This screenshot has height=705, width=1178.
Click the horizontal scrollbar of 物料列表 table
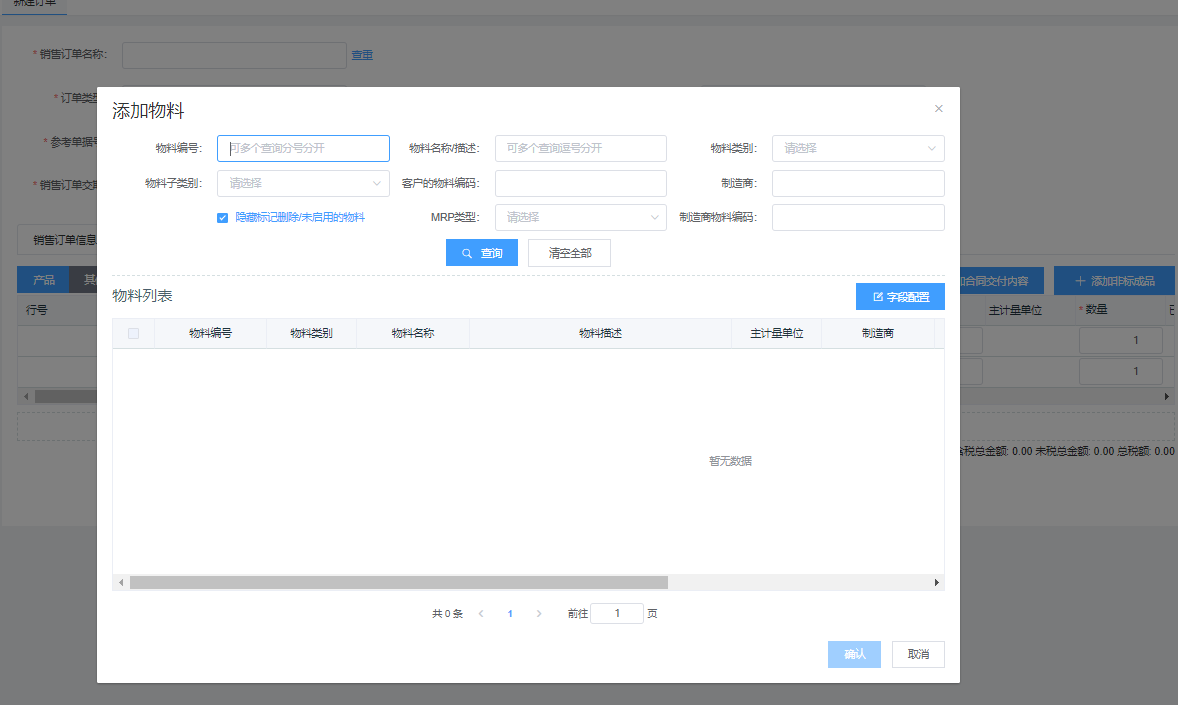[x=398, y=582]
